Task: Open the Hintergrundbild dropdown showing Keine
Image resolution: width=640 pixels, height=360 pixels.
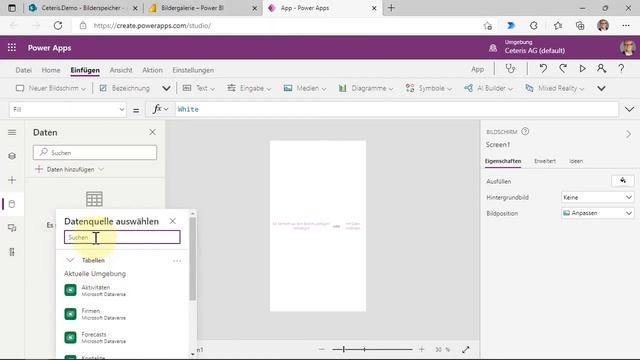Action: pos(598,197)
